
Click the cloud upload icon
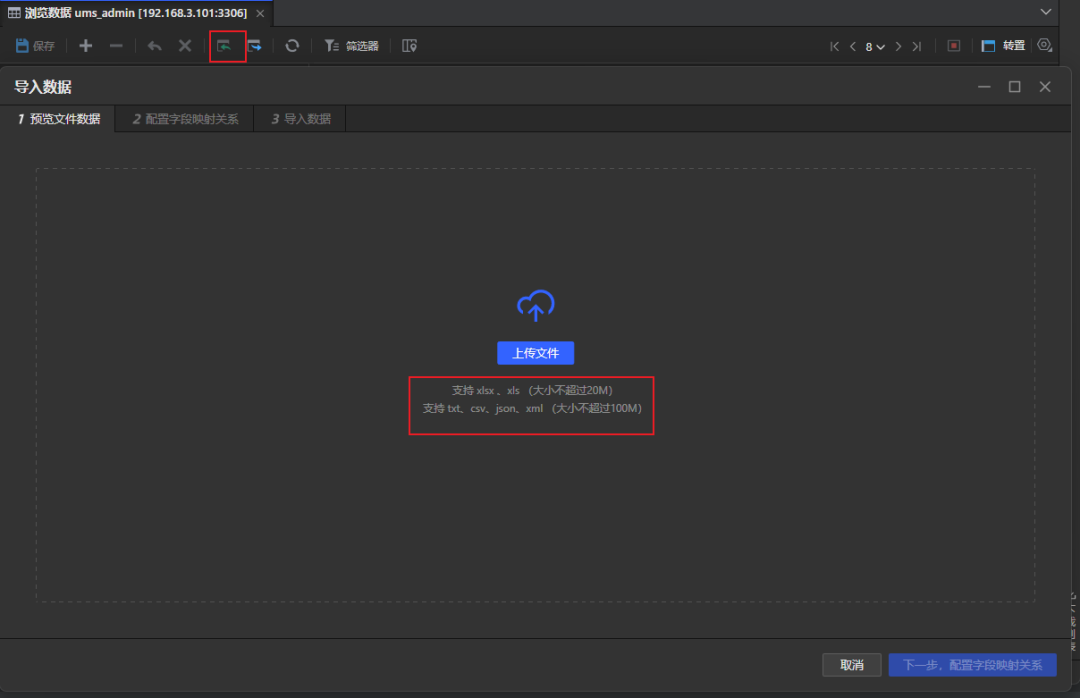pos(535,306)
